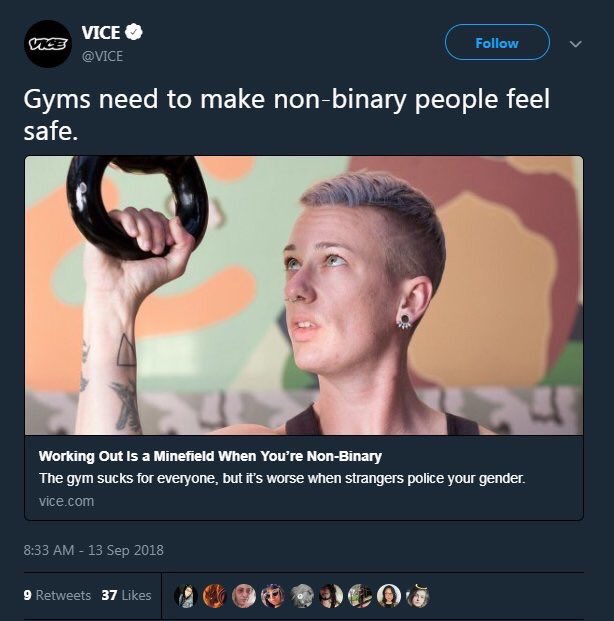The image size is (614, 621).
Task: Open the kettlebell article image
Action: 304,295
